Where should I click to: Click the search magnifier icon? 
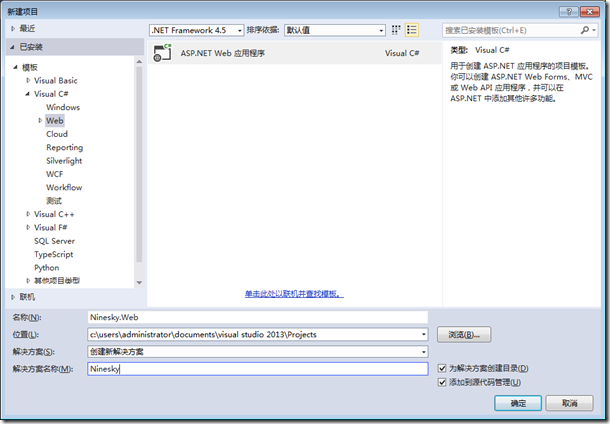[586, 30]
